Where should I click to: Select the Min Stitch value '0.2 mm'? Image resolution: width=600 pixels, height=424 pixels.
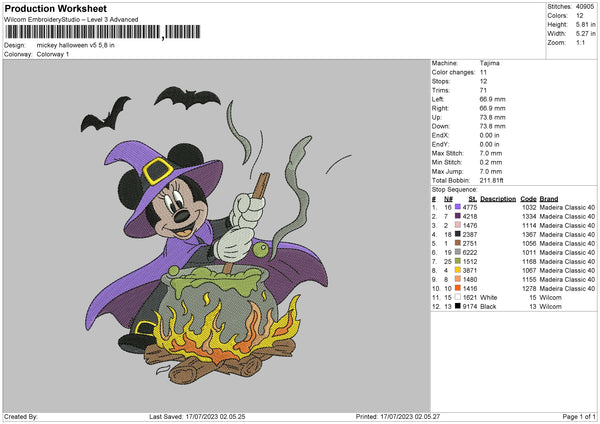[x=491, y=162]
